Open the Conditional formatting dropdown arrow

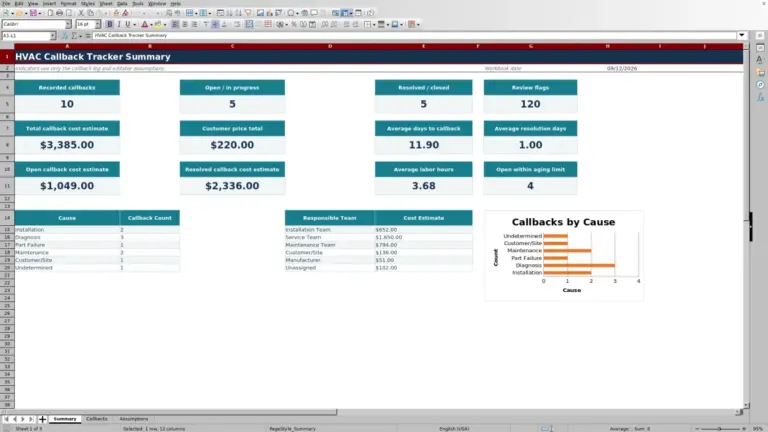click(x=418, y=24)
